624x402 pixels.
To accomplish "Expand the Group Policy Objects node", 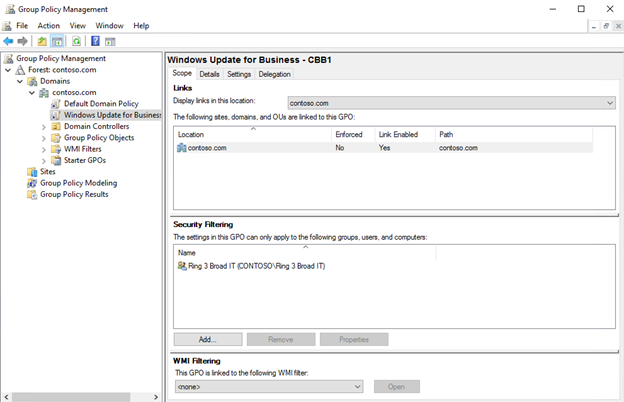I will pos(44,138).
